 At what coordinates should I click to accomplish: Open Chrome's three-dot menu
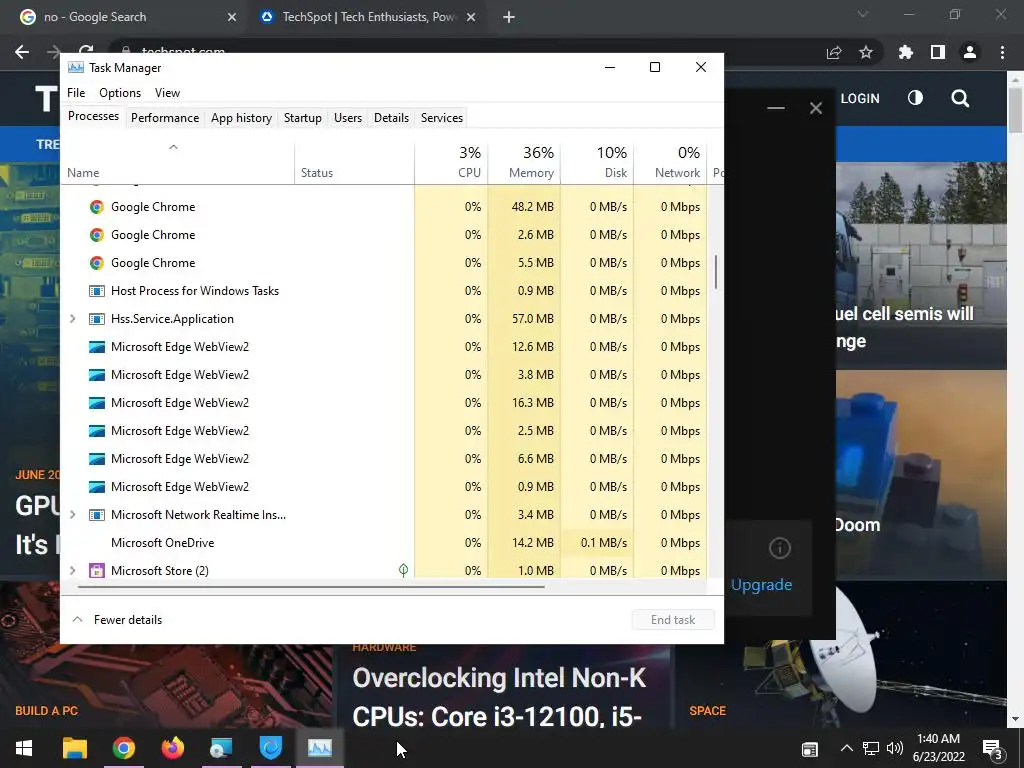[1002, 52]
